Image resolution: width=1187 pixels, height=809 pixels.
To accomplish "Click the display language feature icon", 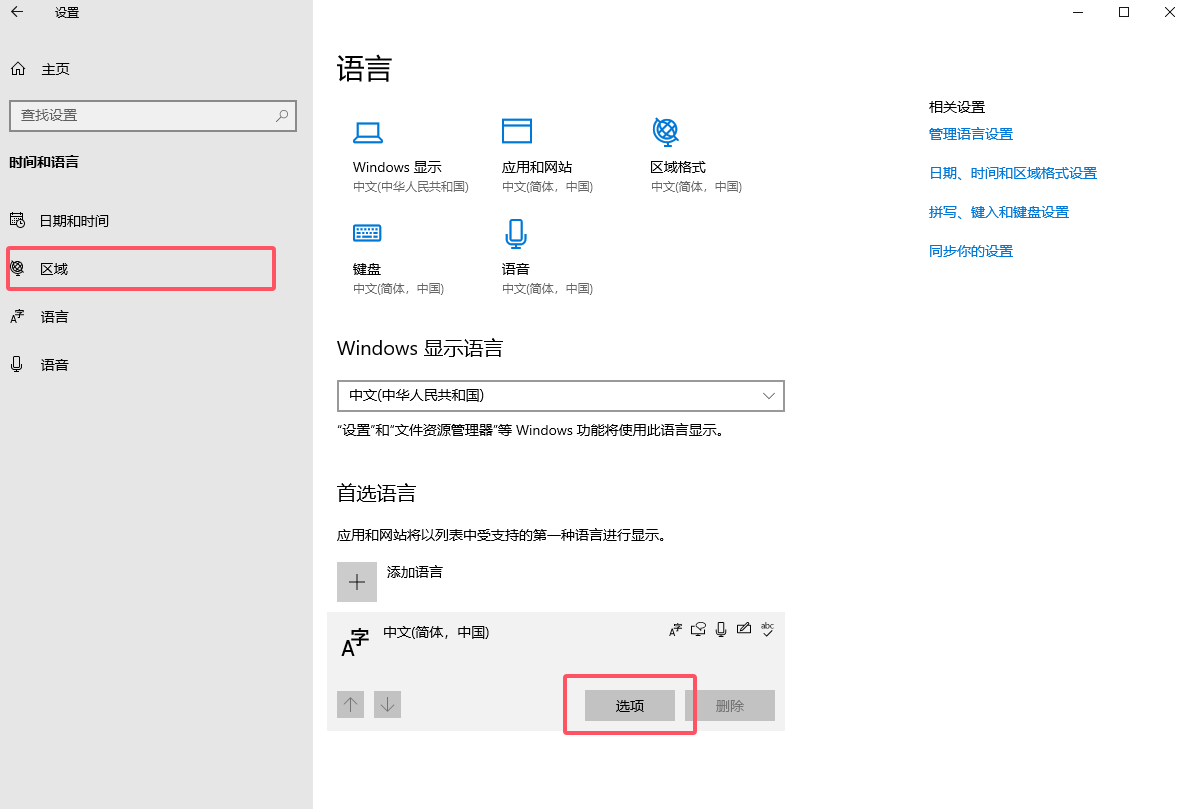I will coord(675,629).
